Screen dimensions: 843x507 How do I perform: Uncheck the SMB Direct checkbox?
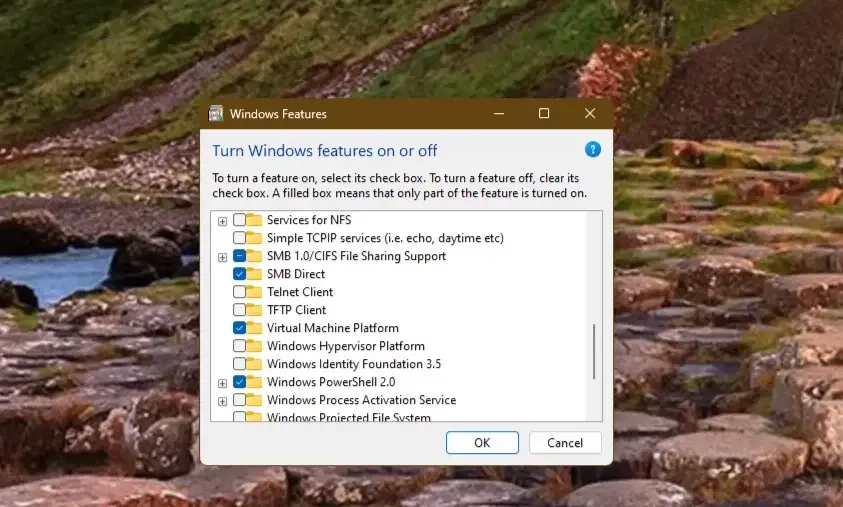(239, 274)
